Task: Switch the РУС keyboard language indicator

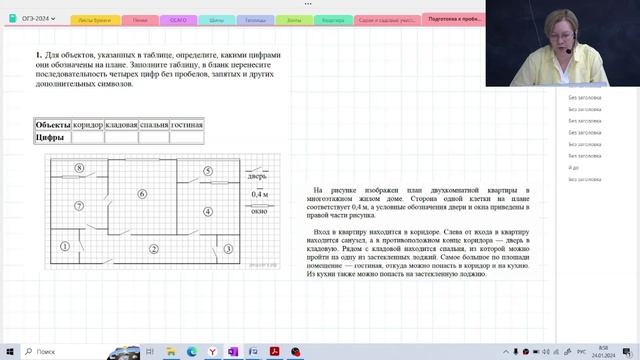Action: (581, 351)
